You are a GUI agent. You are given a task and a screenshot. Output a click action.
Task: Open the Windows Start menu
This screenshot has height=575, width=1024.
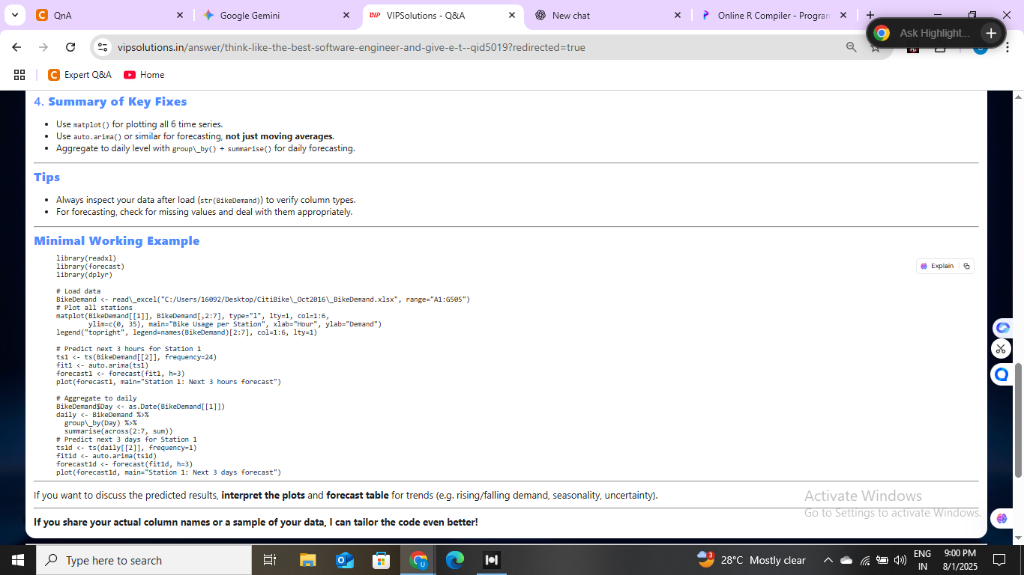pos(18,560)
